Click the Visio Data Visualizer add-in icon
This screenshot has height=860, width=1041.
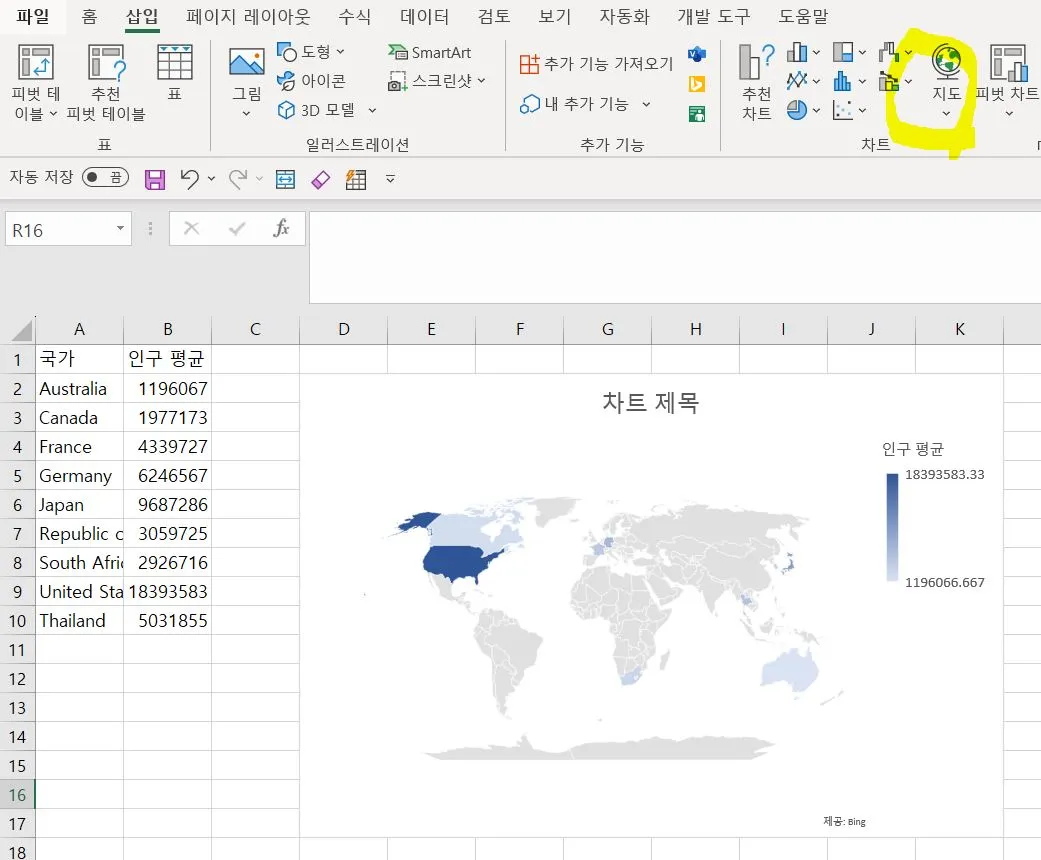pos(696,54)
